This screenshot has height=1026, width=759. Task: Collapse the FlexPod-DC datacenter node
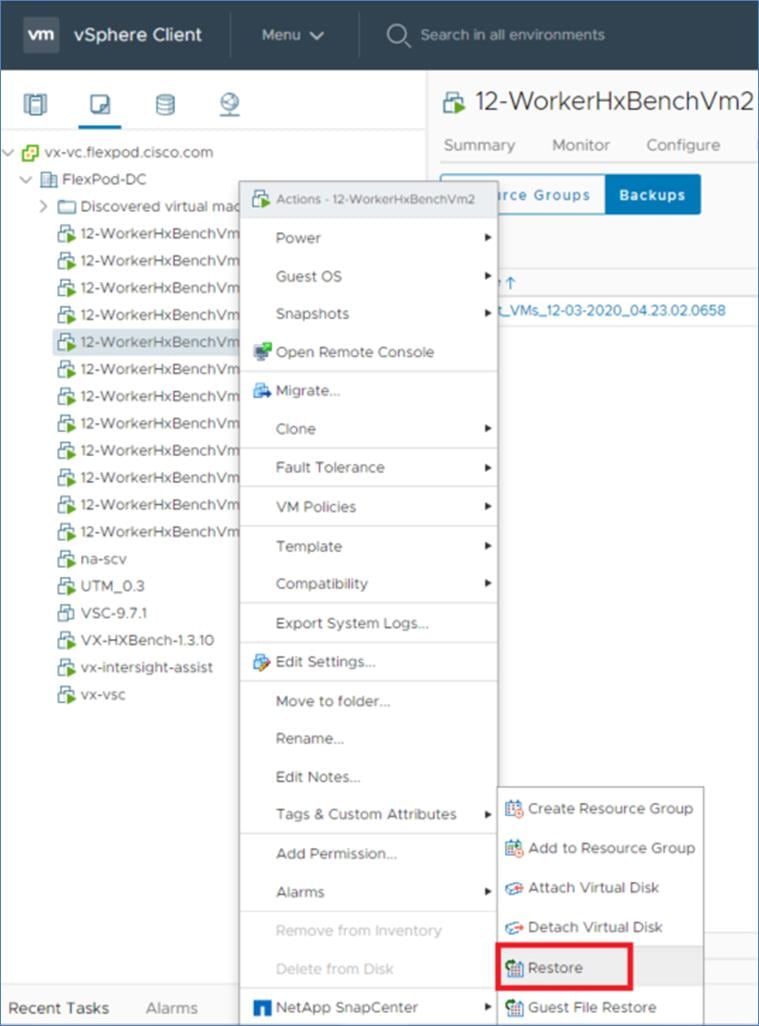[x=26, y=179]
